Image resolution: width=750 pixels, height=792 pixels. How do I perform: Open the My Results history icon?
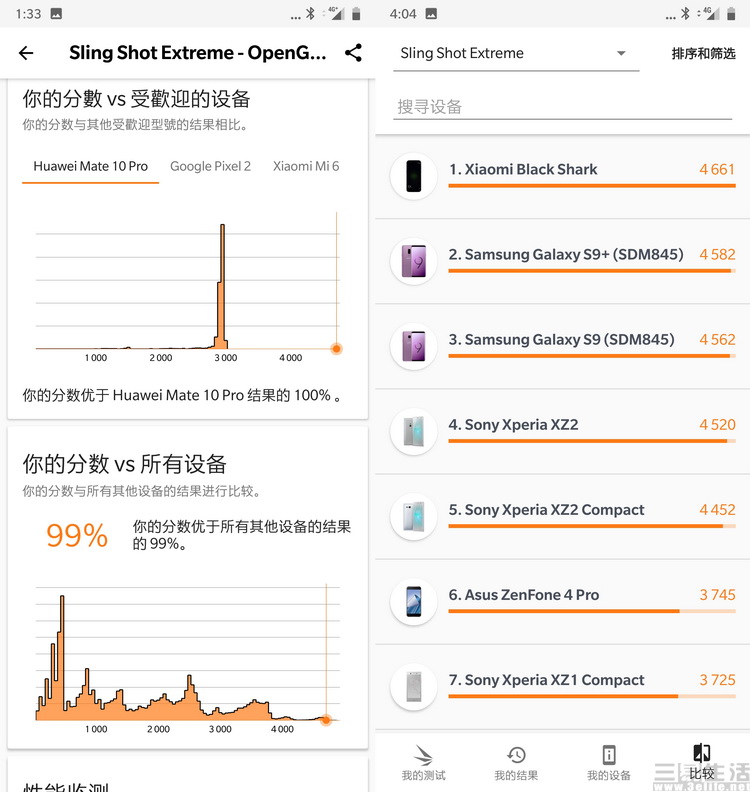click(516, 755)
